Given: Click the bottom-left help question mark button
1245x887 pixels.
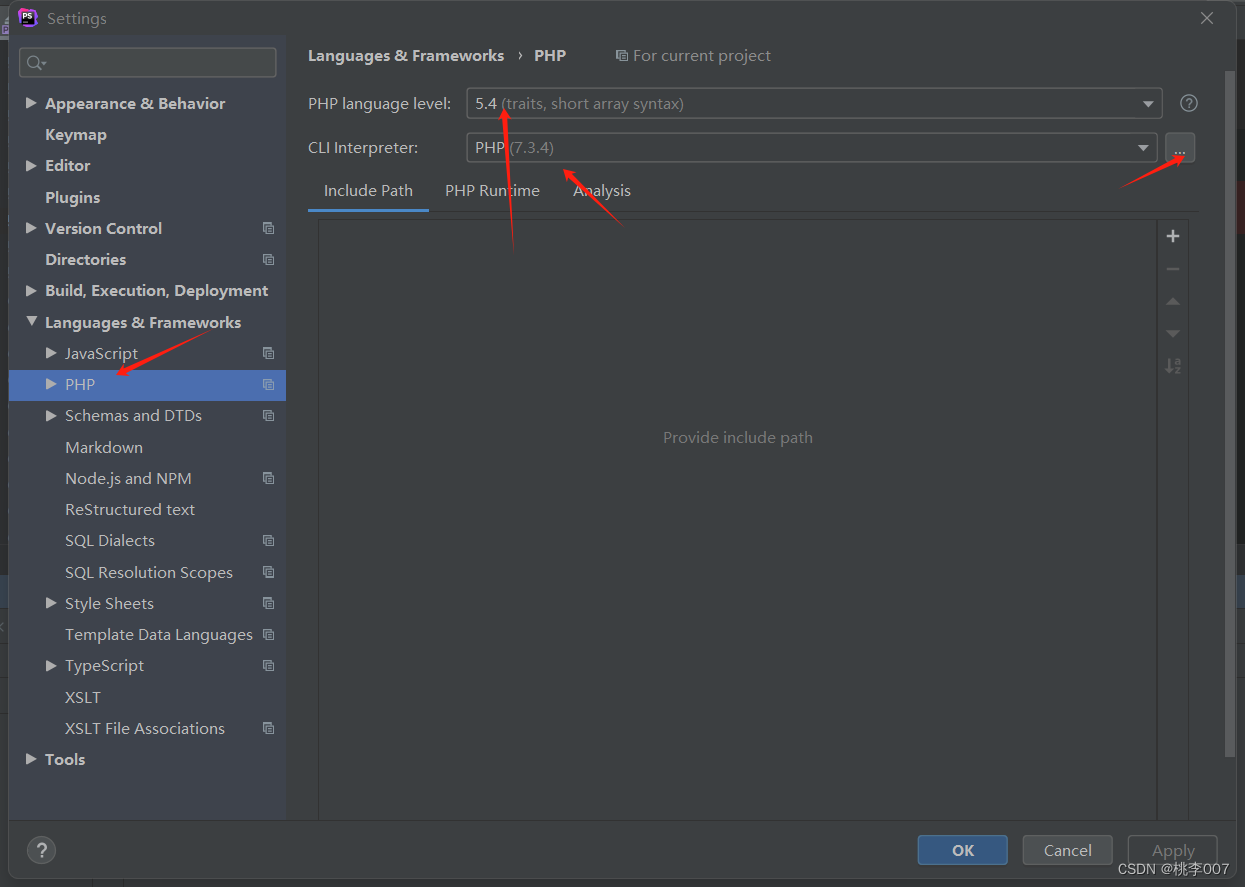Looking at the screenshot, I should click(41, 850).
